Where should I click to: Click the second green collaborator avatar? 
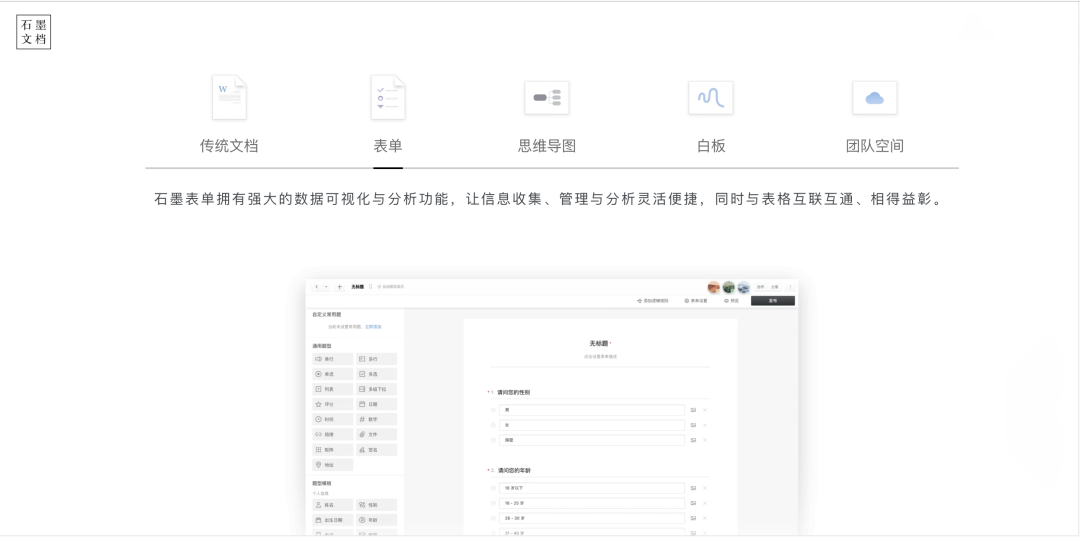click(x=729, y=287)
